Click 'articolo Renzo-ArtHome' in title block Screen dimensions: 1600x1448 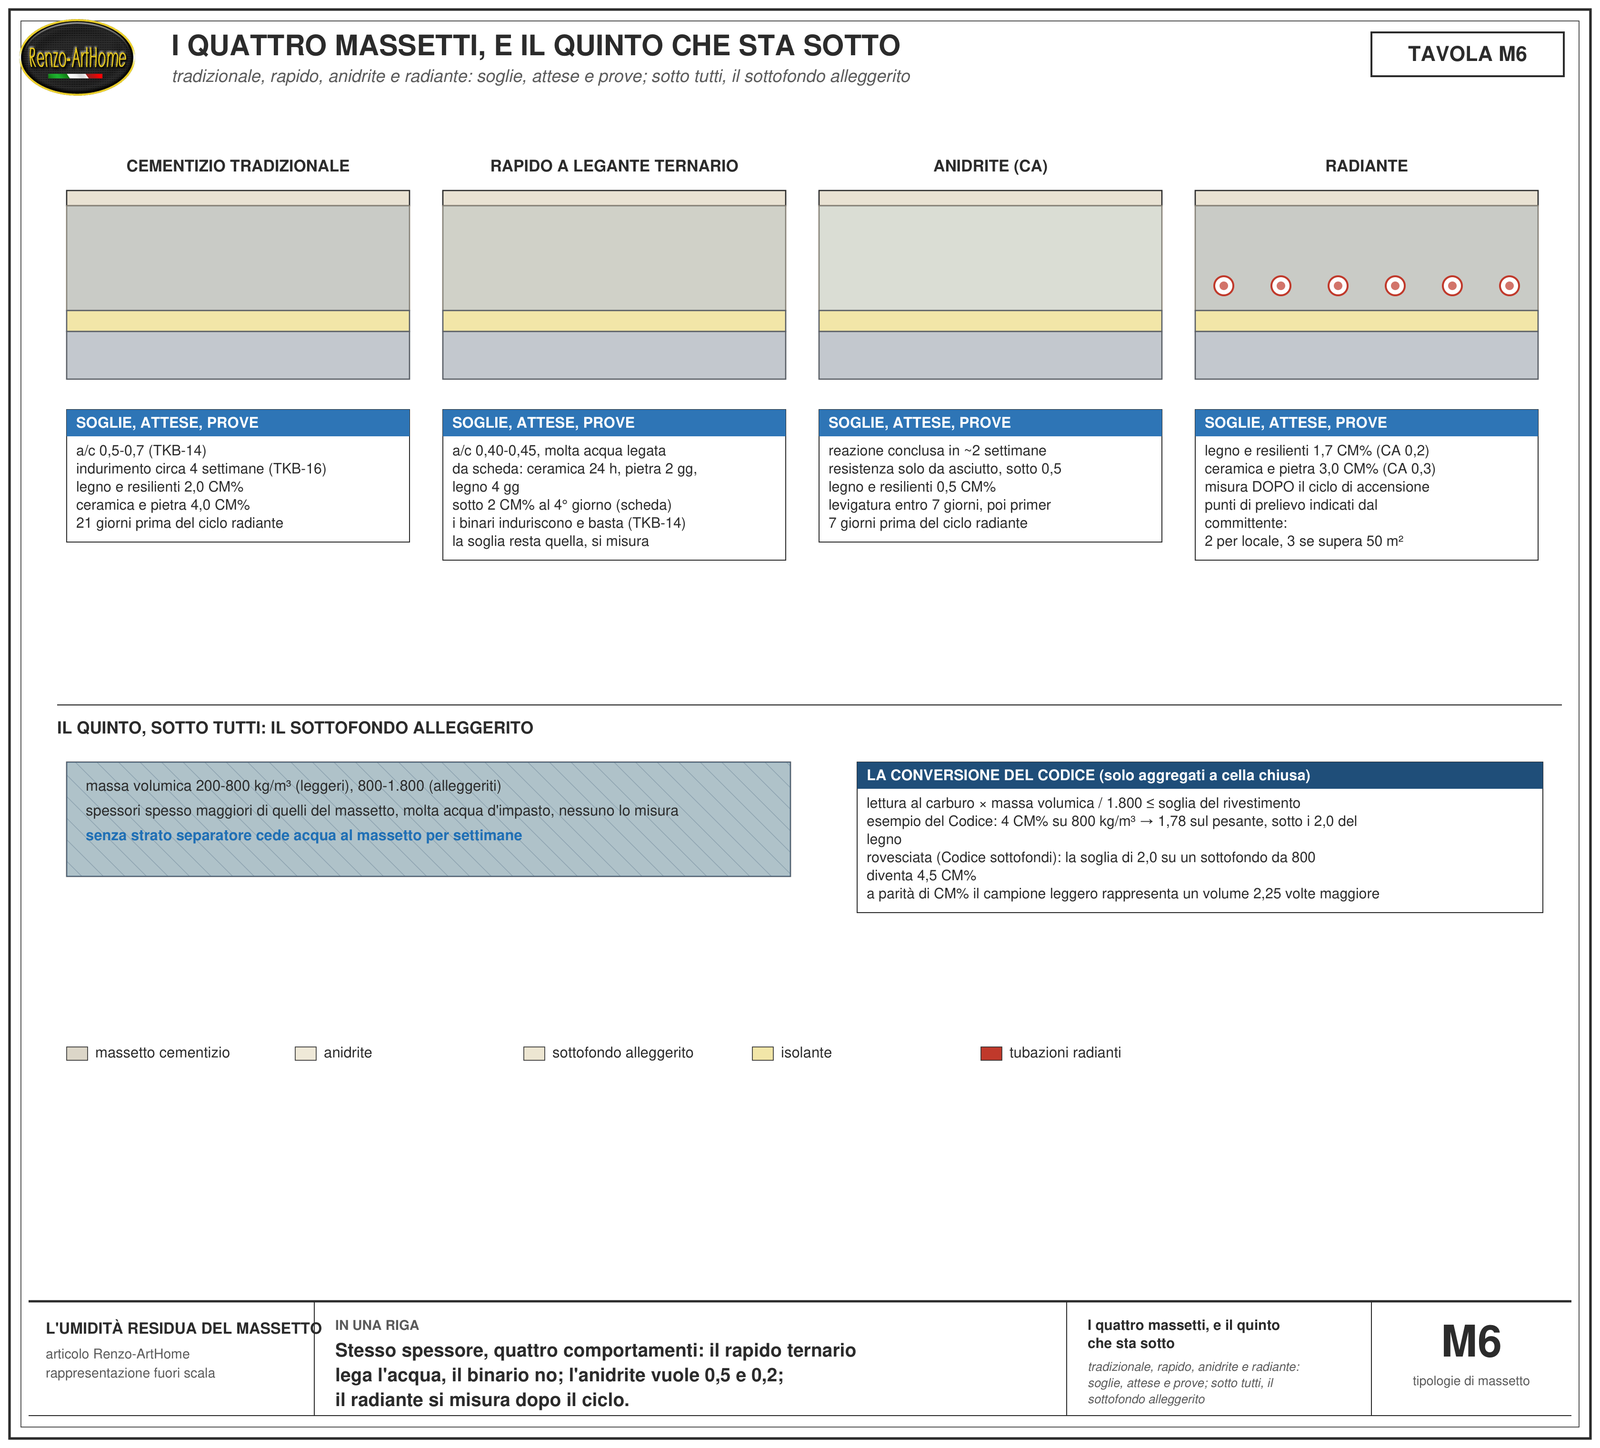point(118,1354)
